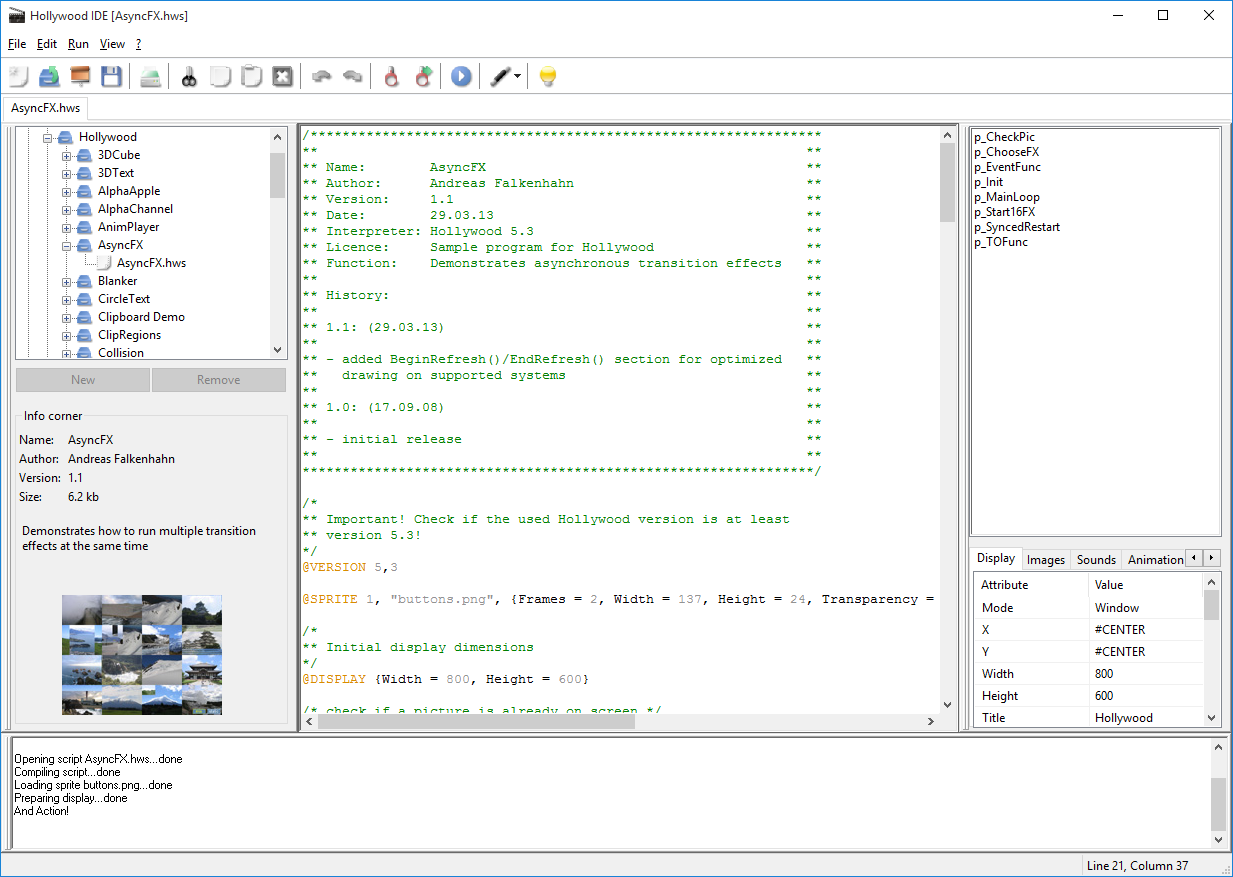Click the printer icon in toolbar
1233x877 pixels.
pos(150,76)
